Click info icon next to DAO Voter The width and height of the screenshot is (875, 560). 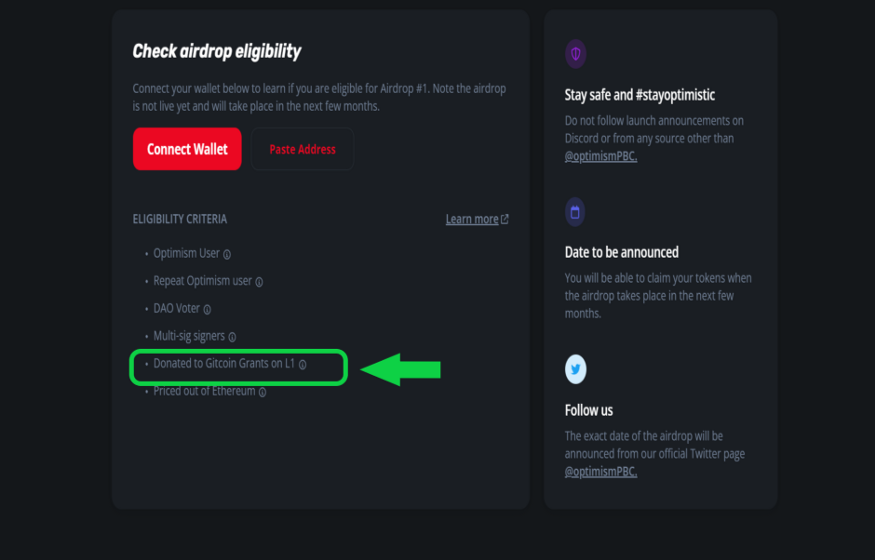coord(207,309)
